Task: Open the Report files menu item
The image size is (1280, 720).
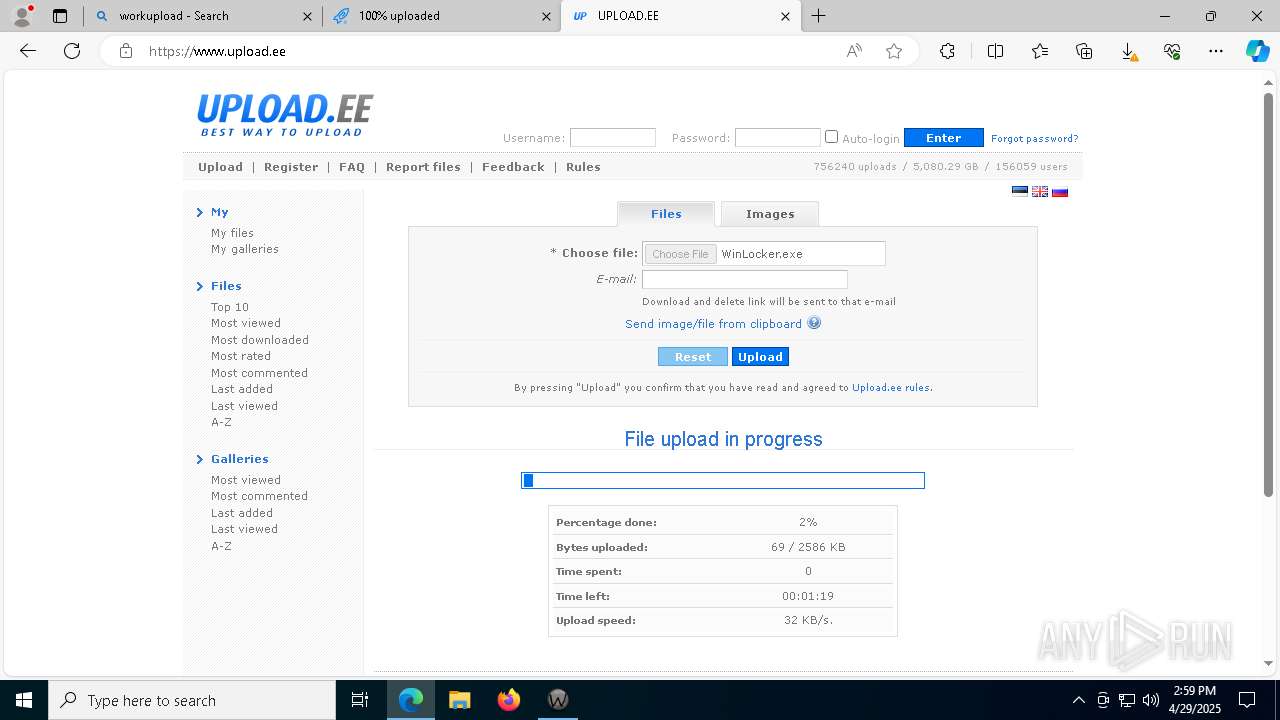Action: pyautogui.click(x=423, y=167)
